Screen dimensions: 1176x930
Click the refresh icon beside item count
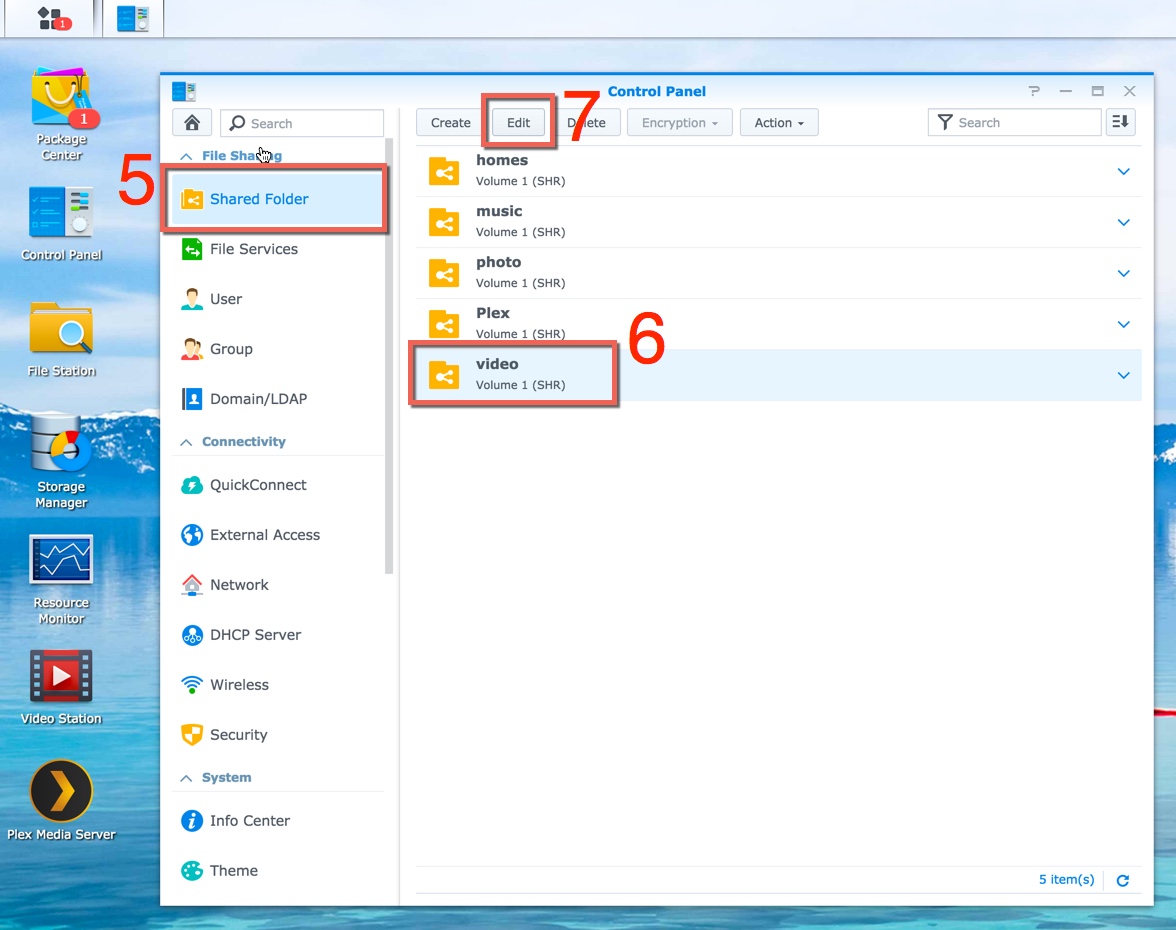pos(1122,880)
